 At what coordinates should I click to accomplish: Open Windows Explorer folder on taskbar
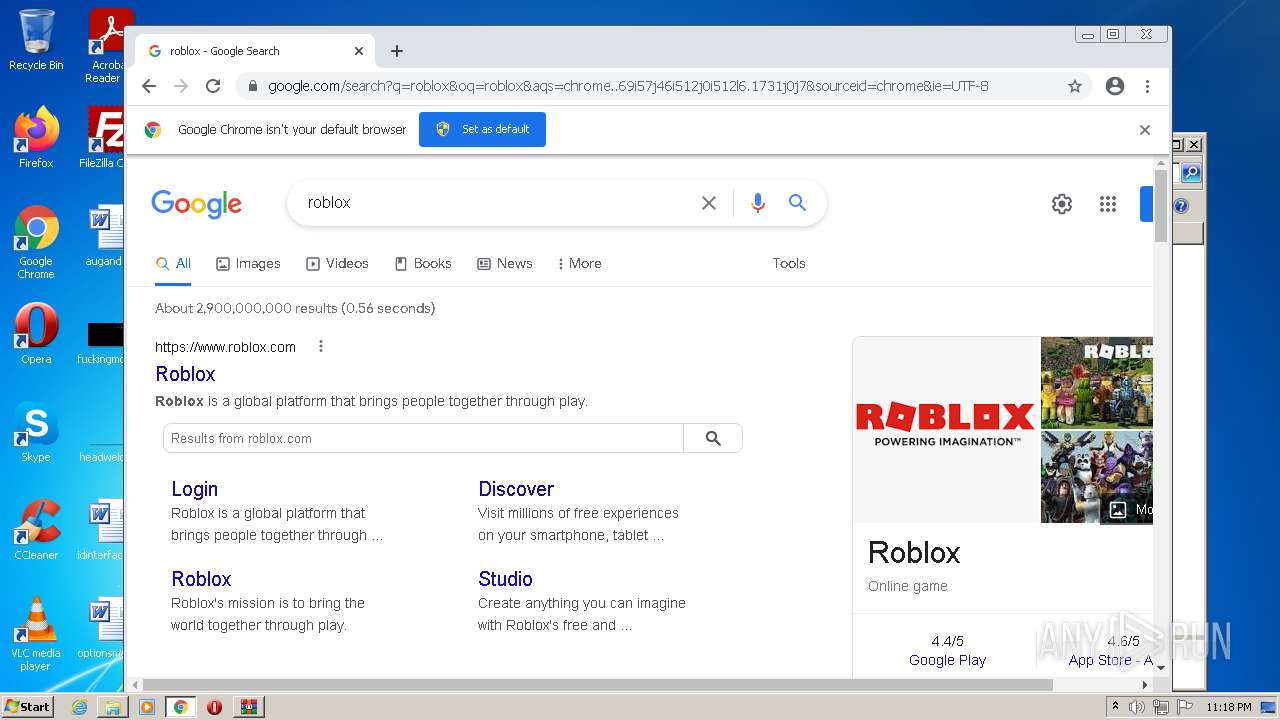(113, 707)
